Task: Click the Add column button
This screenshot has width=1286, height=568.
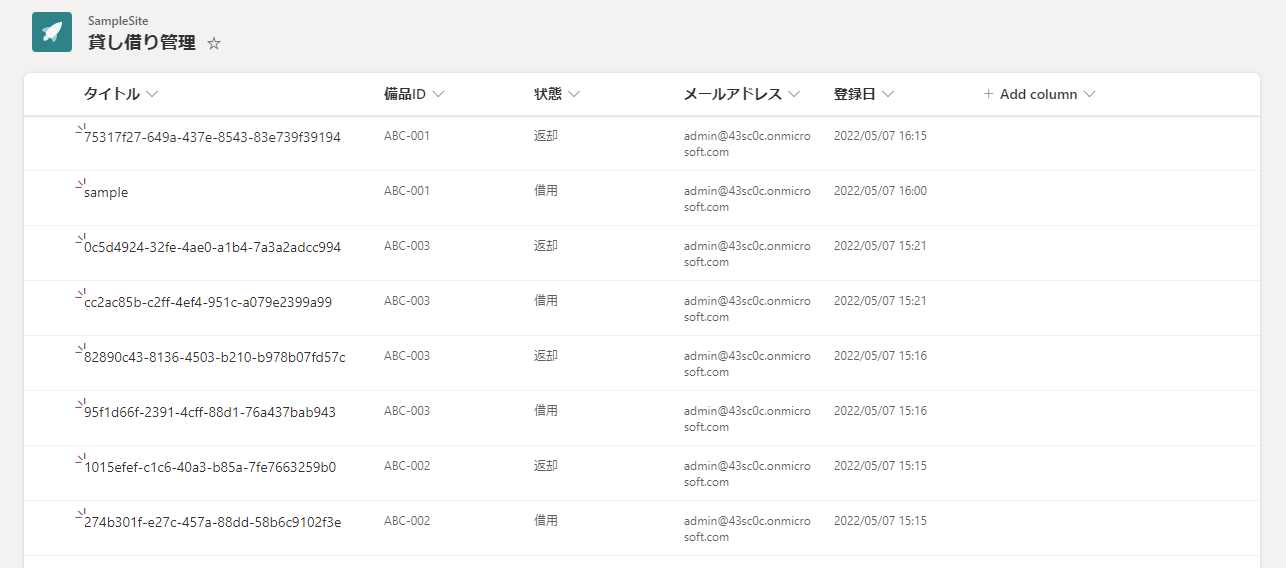Action: (x=1040, y=94)
